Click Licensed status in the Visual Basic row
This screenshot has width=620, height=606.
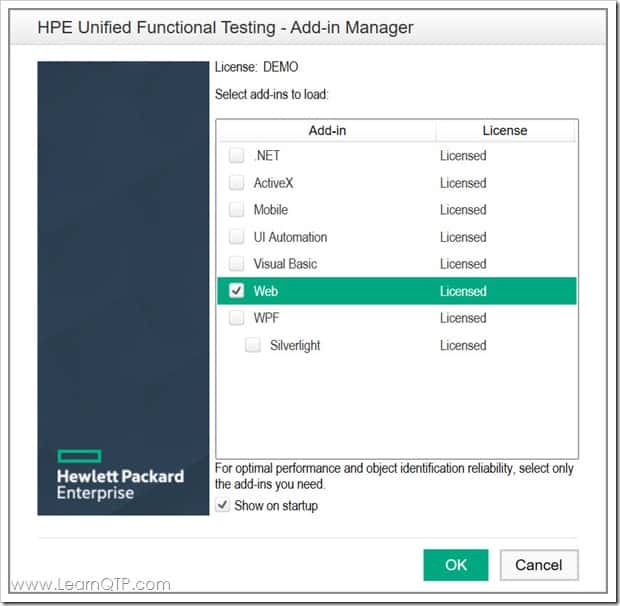[463, 264]
